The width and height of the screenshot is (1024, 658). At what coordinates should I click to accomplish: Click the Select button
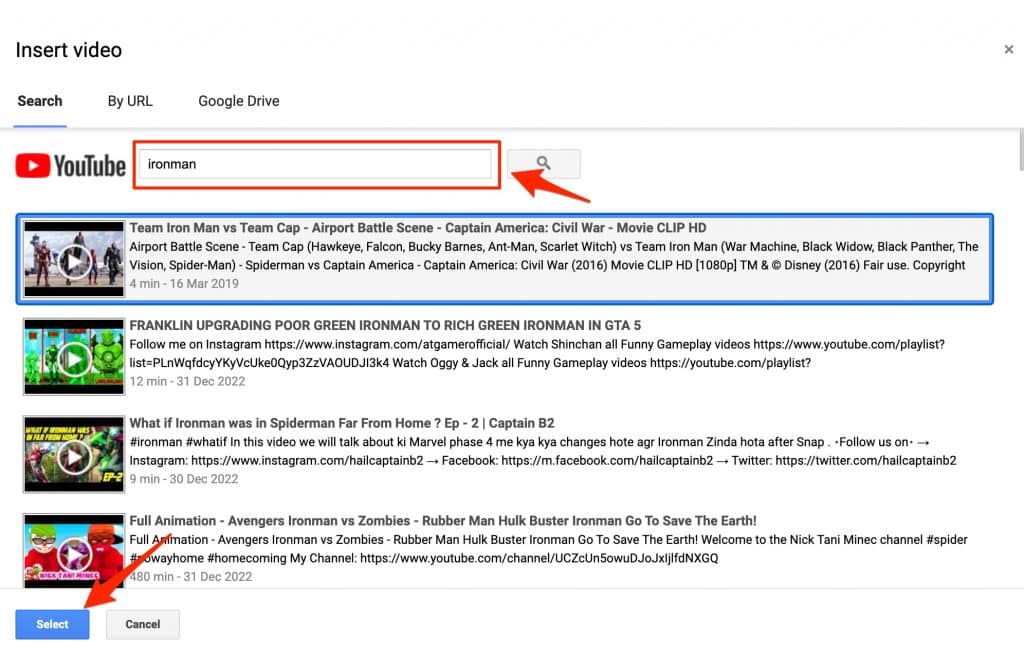click(52, 624)
